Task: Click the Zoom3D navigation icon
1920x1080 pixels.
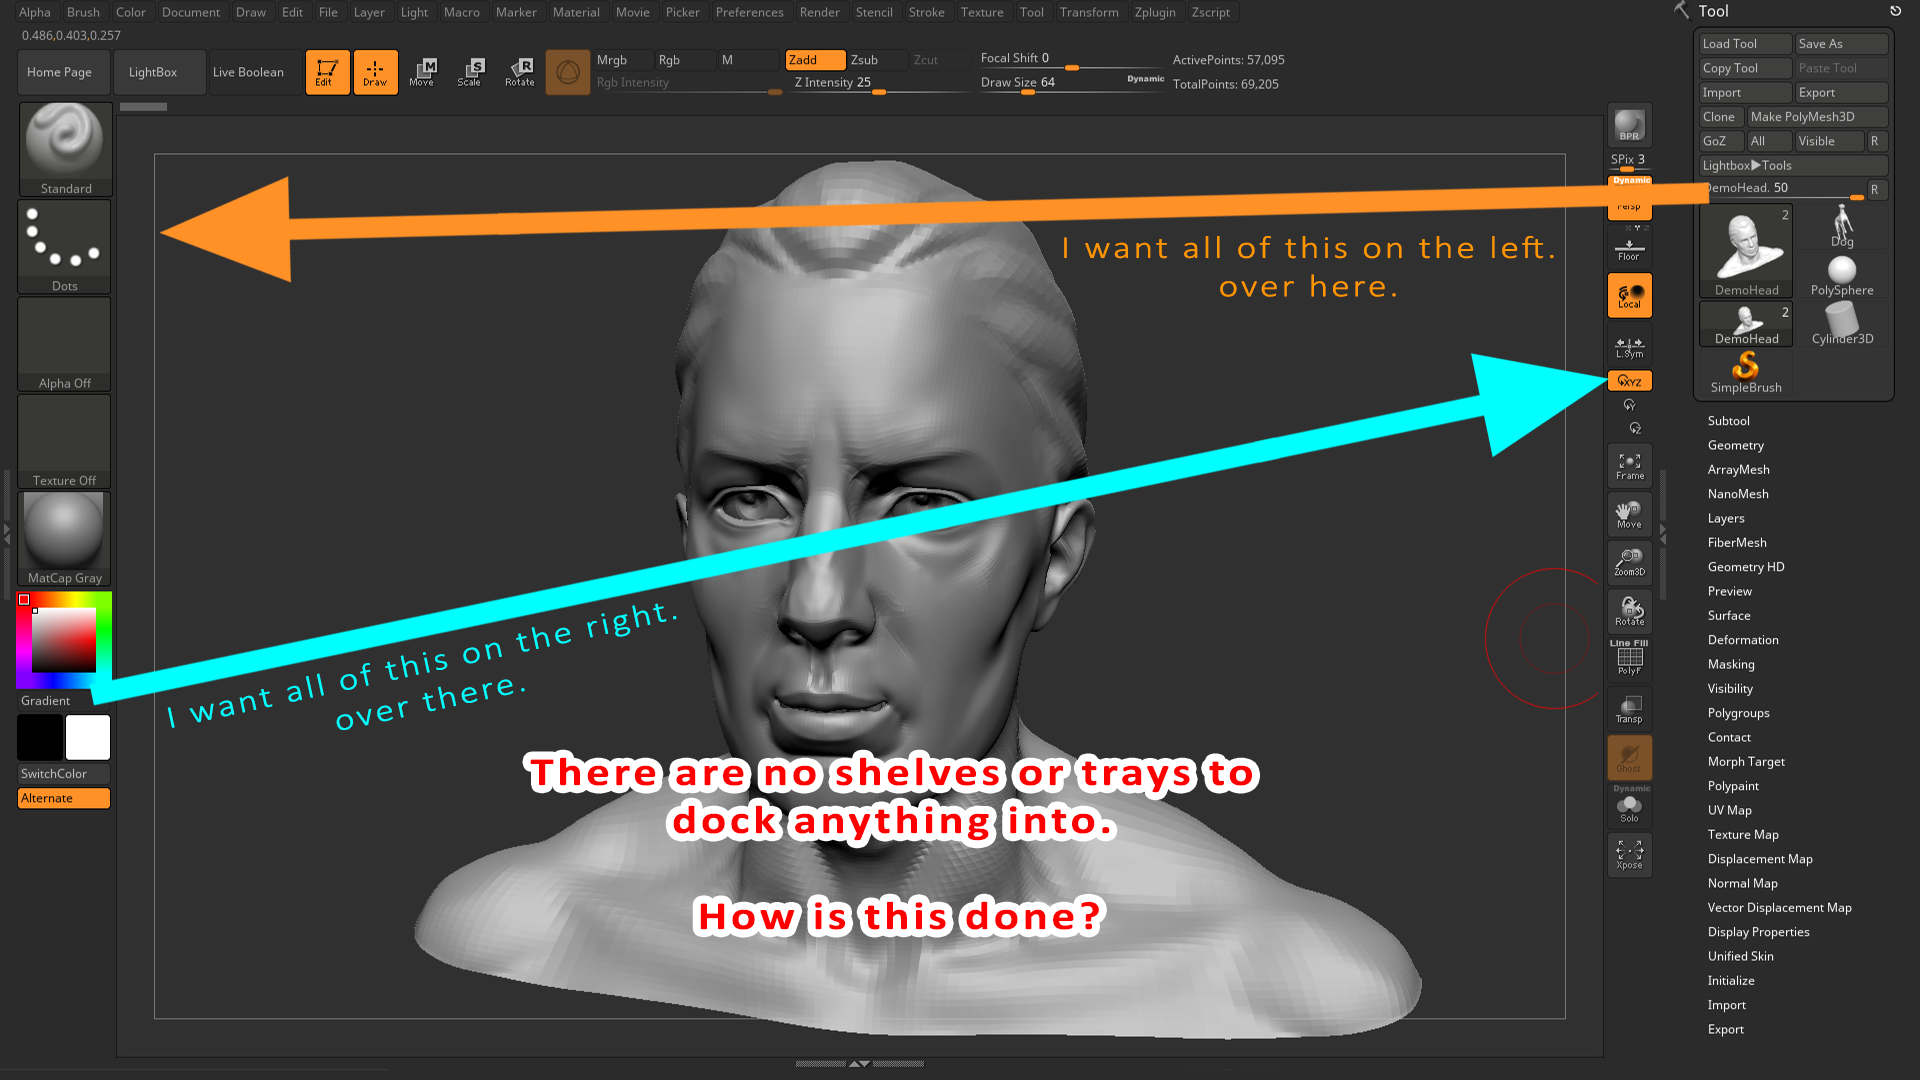Action: (1629, 563)
